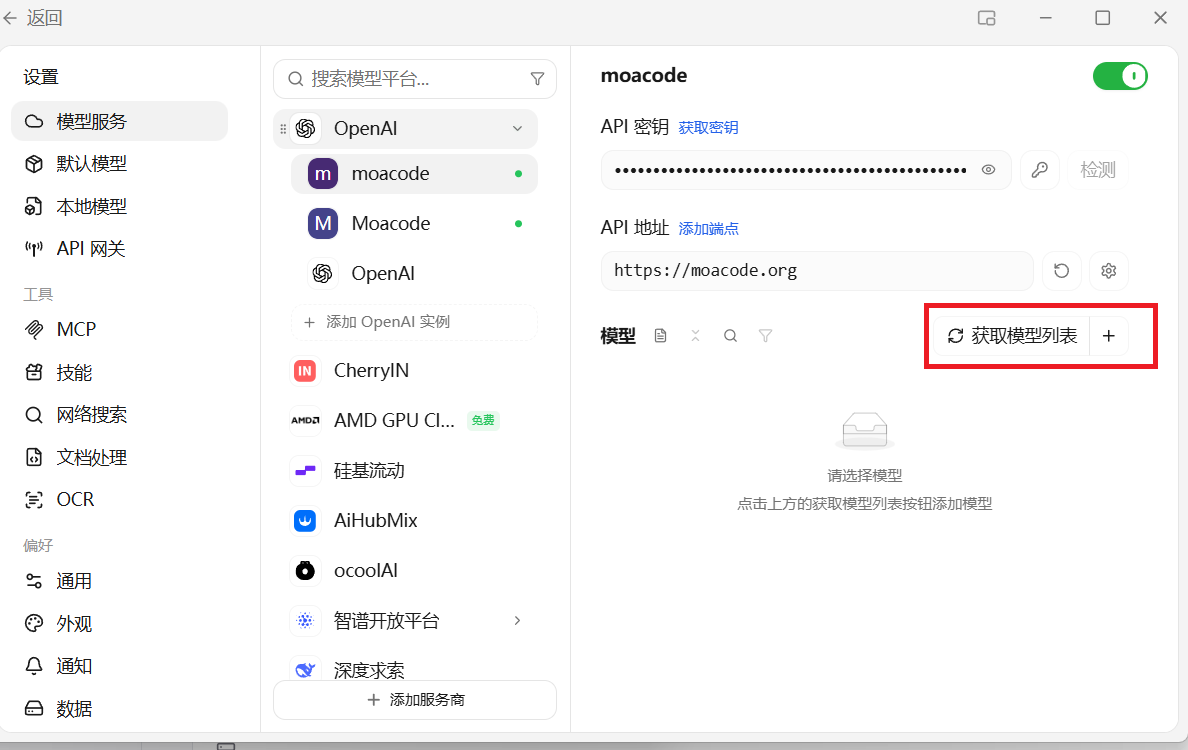
Task: Reset the API address with the undo icon
Action: (1061, 270)
